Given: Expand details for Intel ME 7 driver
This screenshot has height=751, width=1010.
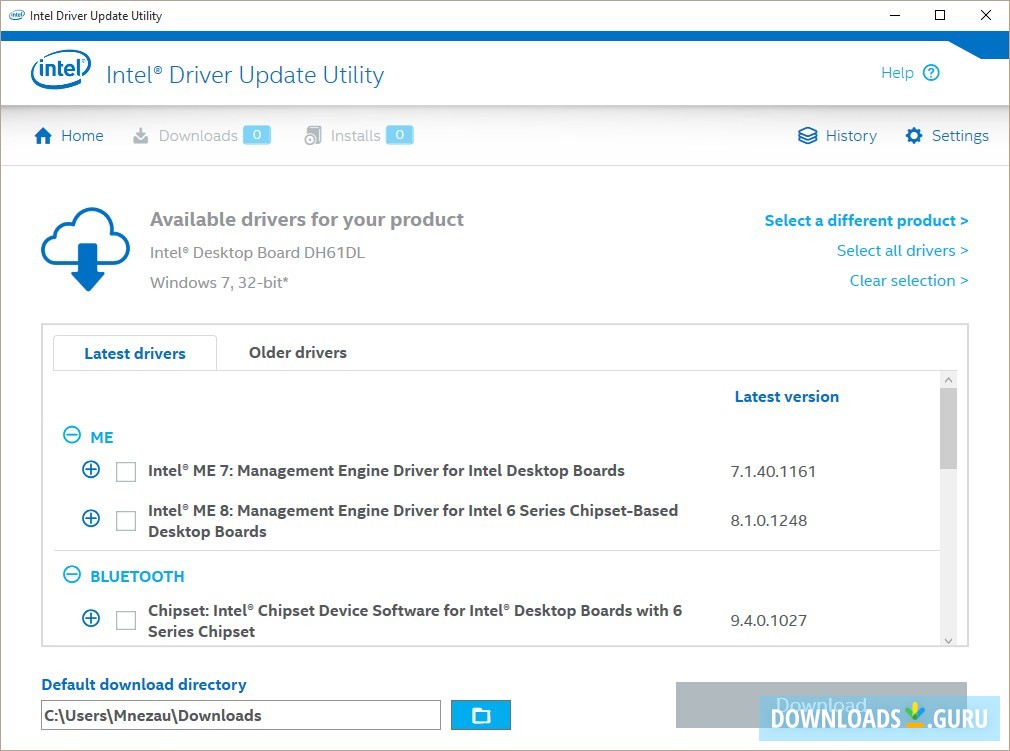Looking at the screenshot, I should 91,470.
